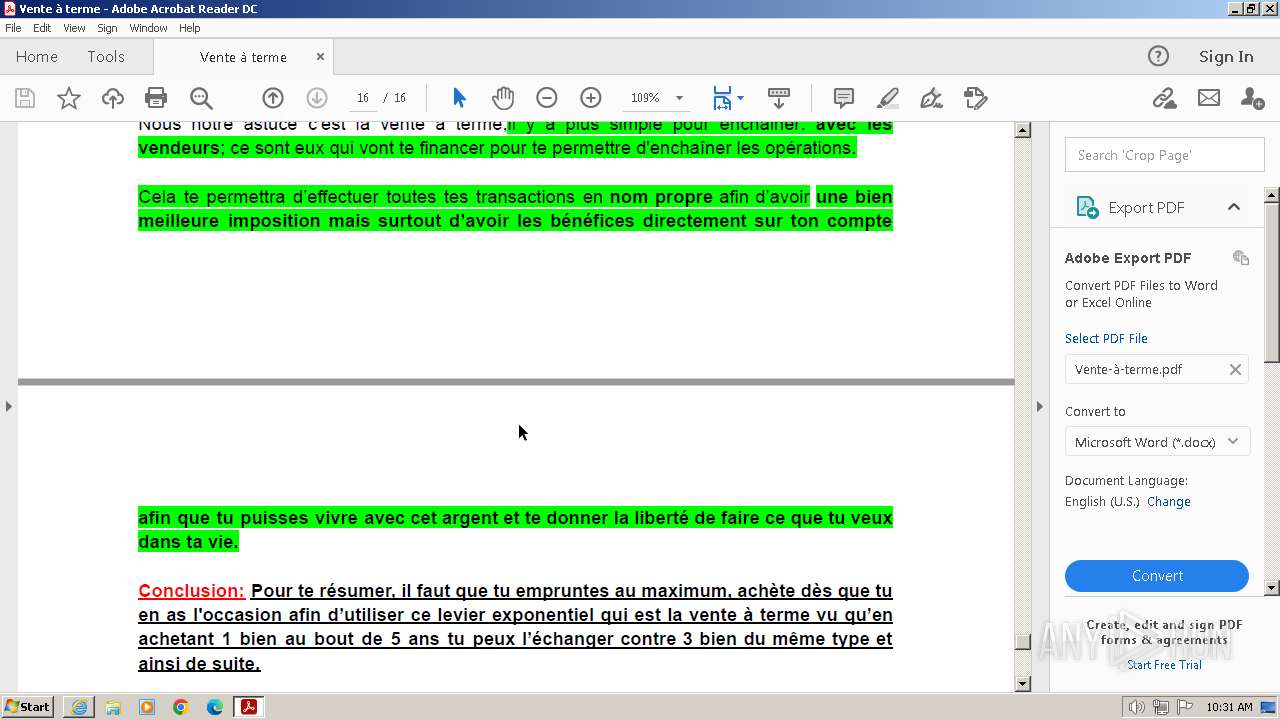Image resolution: width=1280 pixels, height=720 pixels.
Task: Go to next page arrow
Action: [x=317, y=98]
